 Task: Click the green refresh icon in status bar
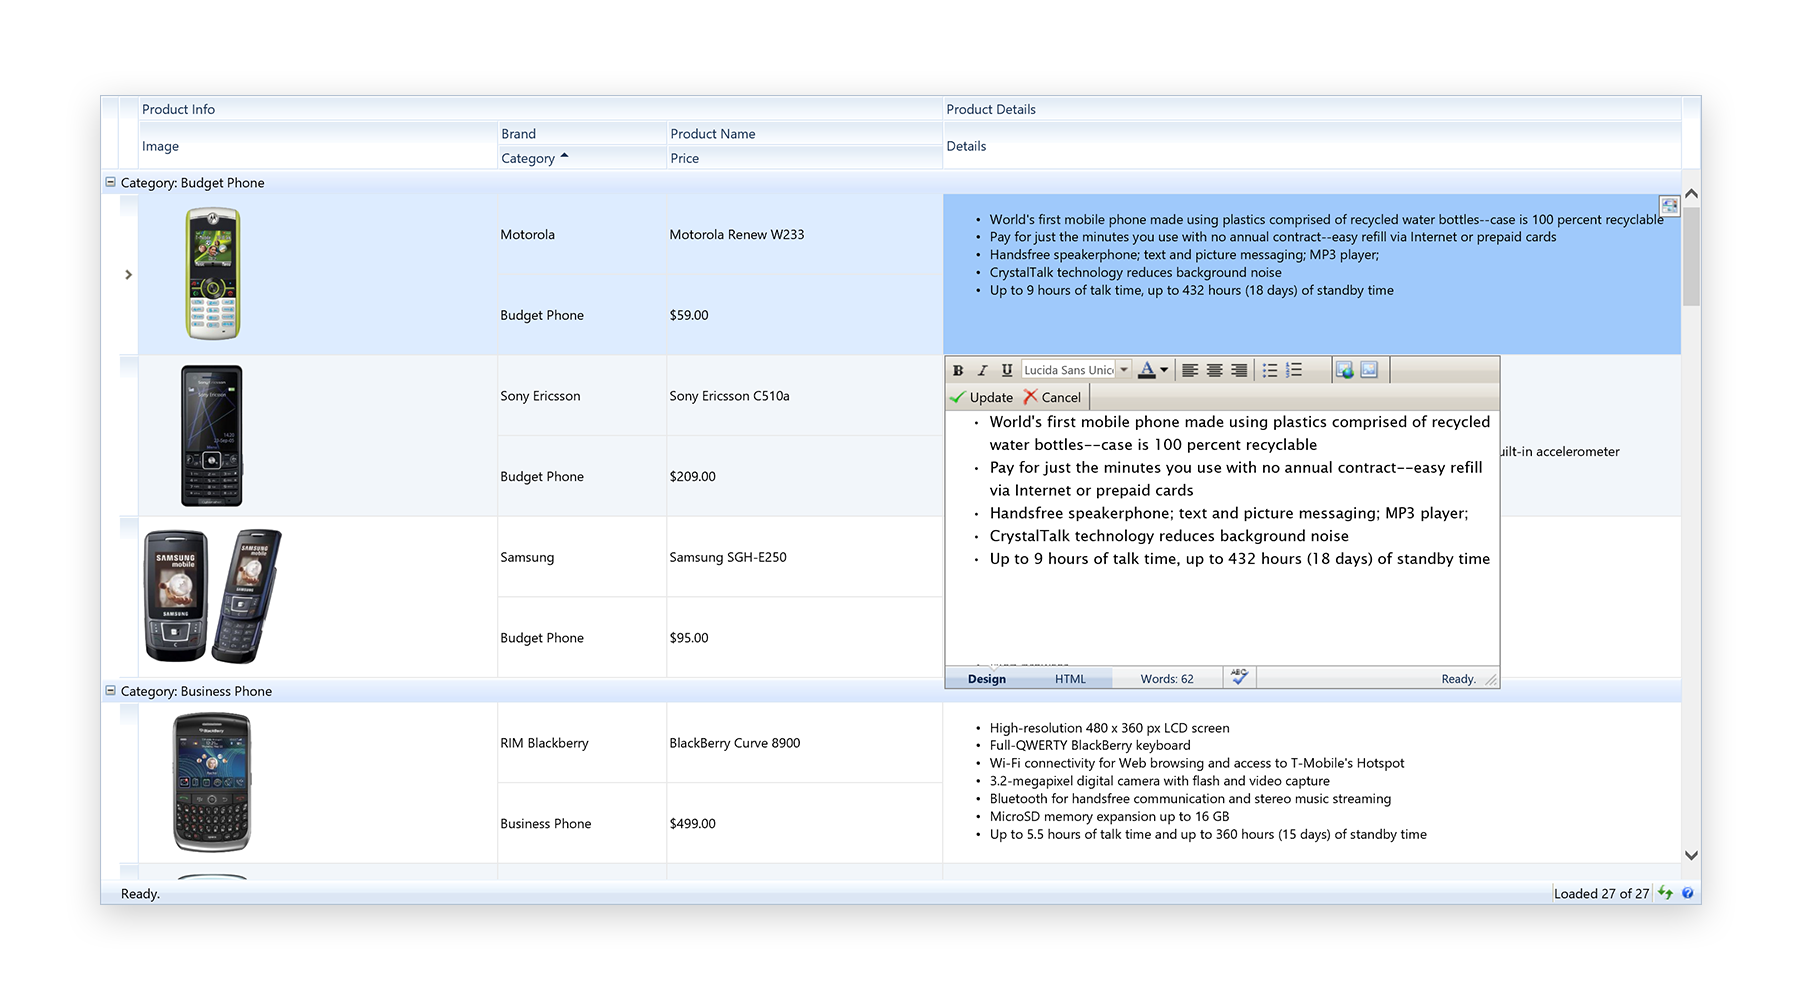[1665, 893]
